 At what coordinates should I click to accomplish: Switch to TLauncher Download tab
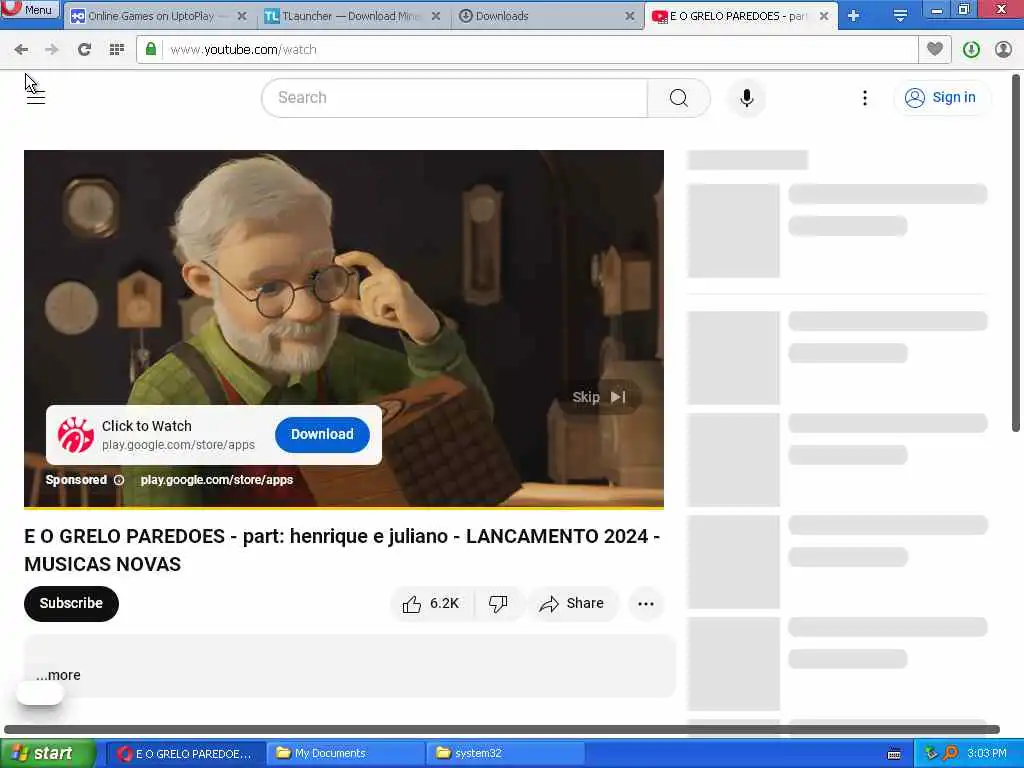(353, 16)
